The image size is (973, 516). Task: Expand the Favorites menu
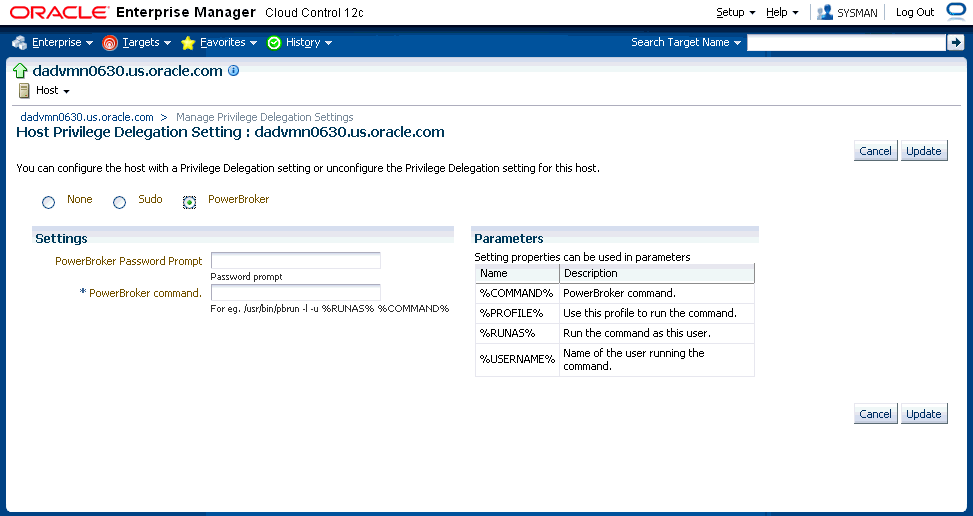228,42
